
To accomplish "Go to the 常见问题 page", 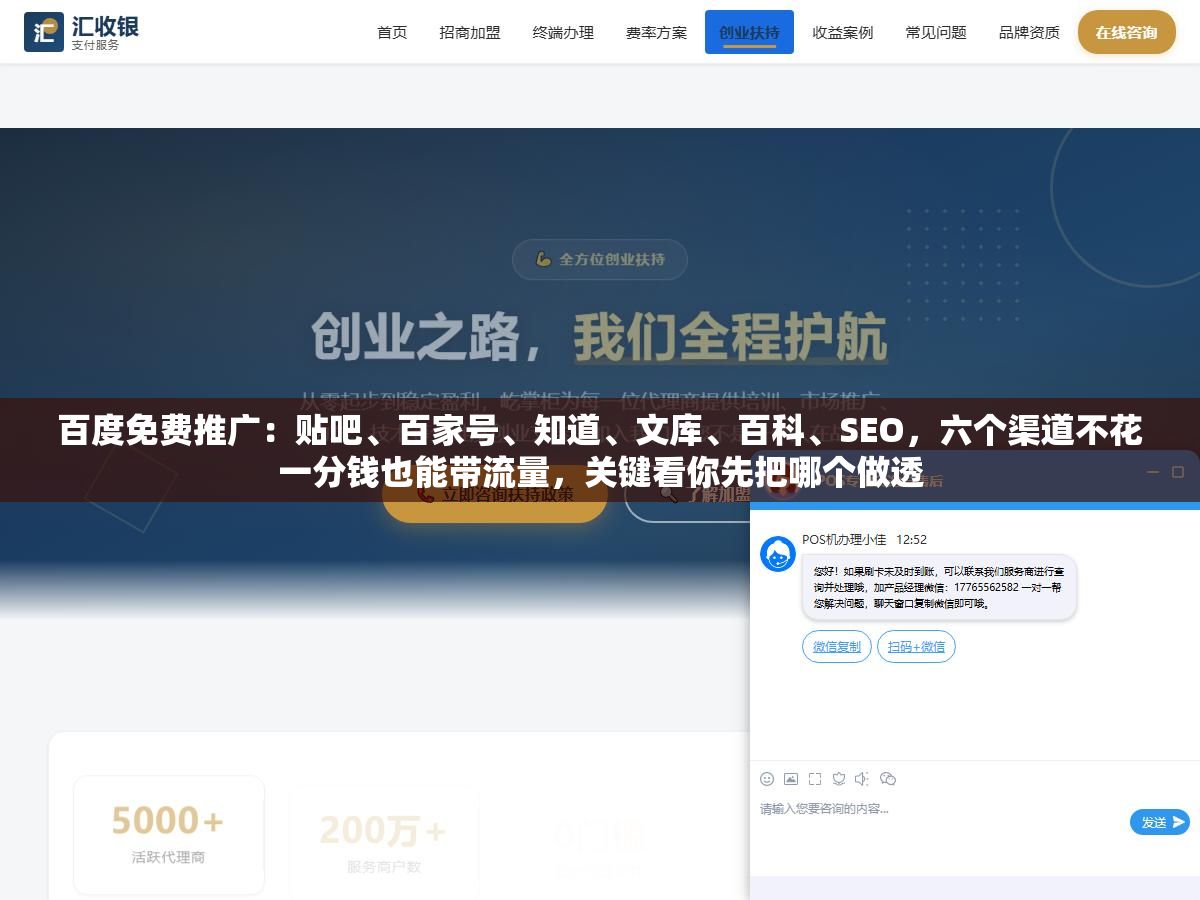I will (x=936, y=32).
